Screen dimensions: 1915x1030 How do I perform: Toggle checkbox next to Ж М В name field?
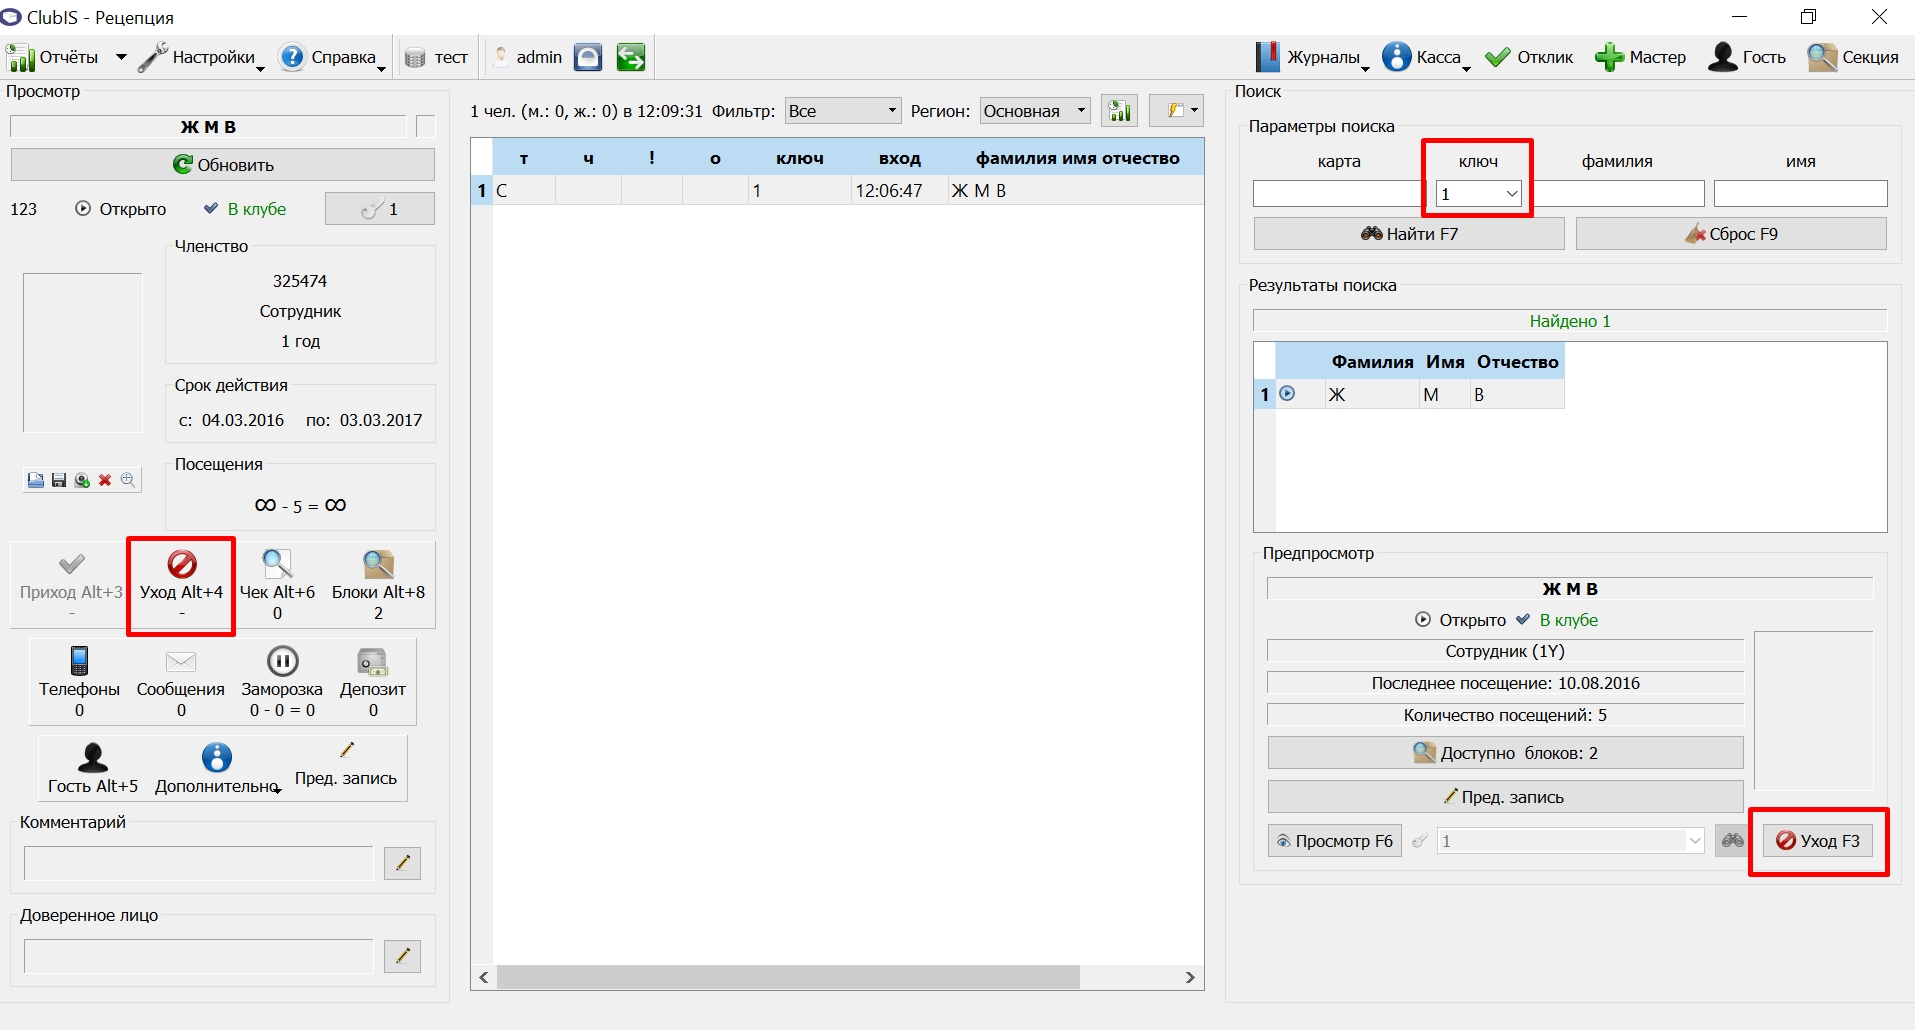pos(426,126)
